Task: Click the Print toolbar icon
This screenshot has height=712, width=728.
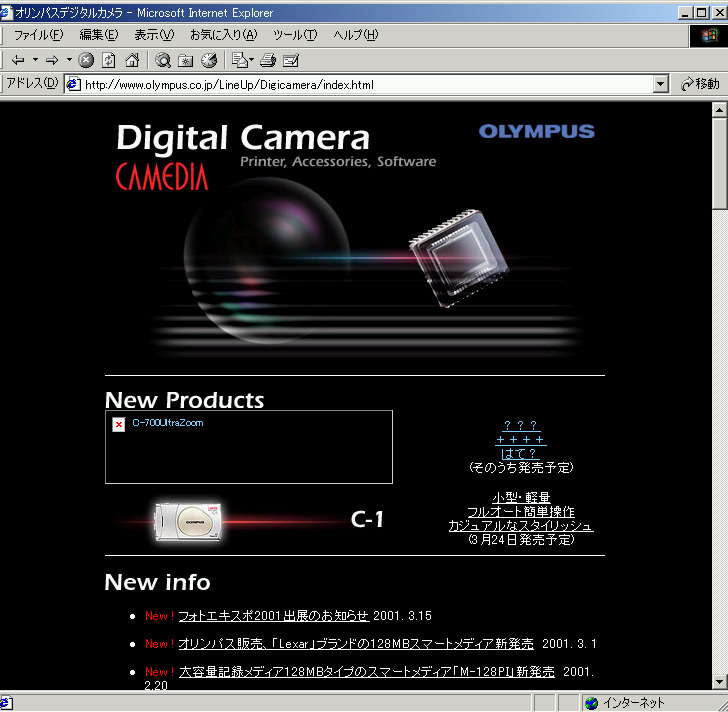Action: [x=268, y=60]
